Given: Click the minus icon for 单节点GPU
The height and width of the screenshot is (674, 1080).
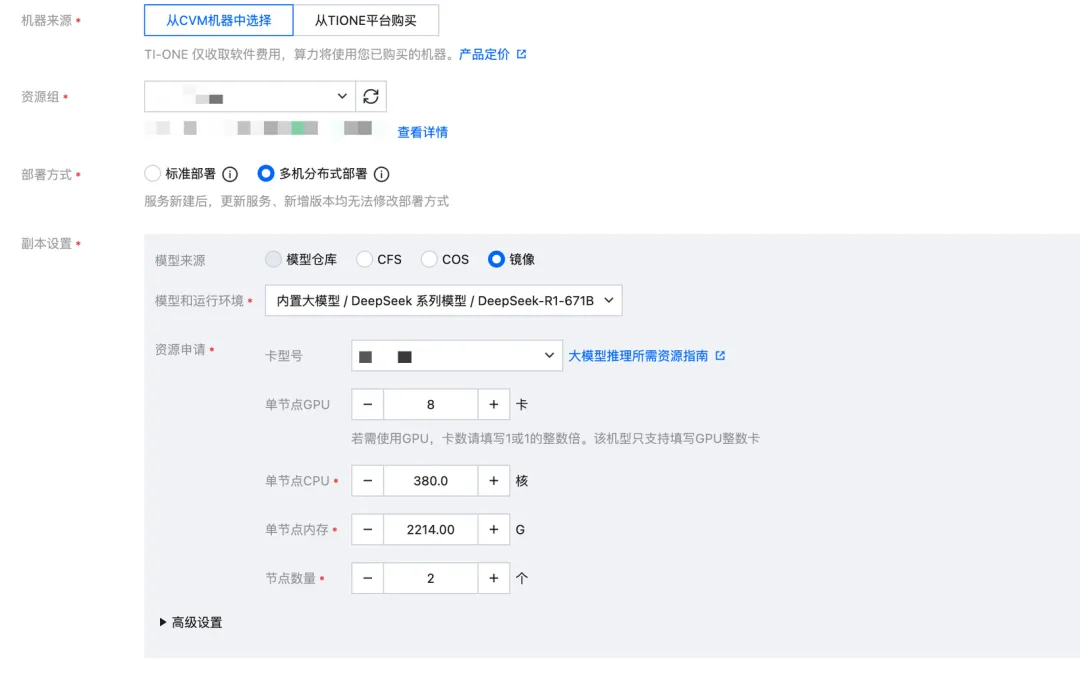Looking at the screenshot, I should coord(368,404).
